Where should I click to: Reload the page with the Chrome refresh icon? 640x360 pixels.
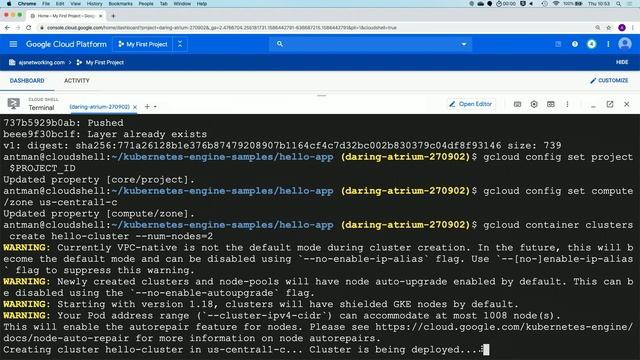coord(29,27)
